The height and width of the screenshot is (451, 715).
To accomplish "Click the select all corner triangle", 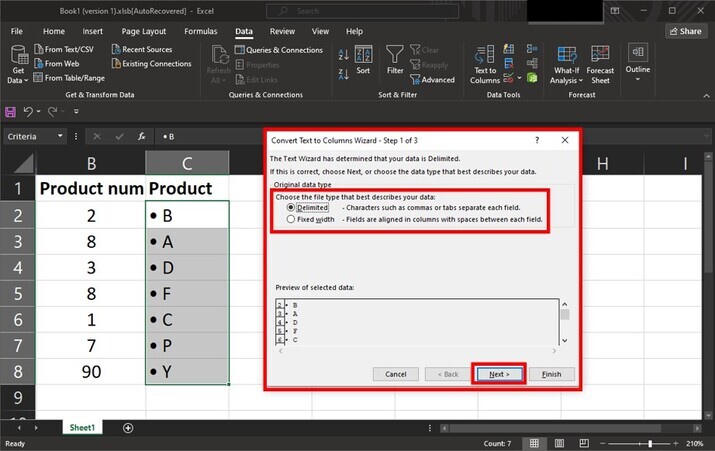I will (x=22, y=163).
